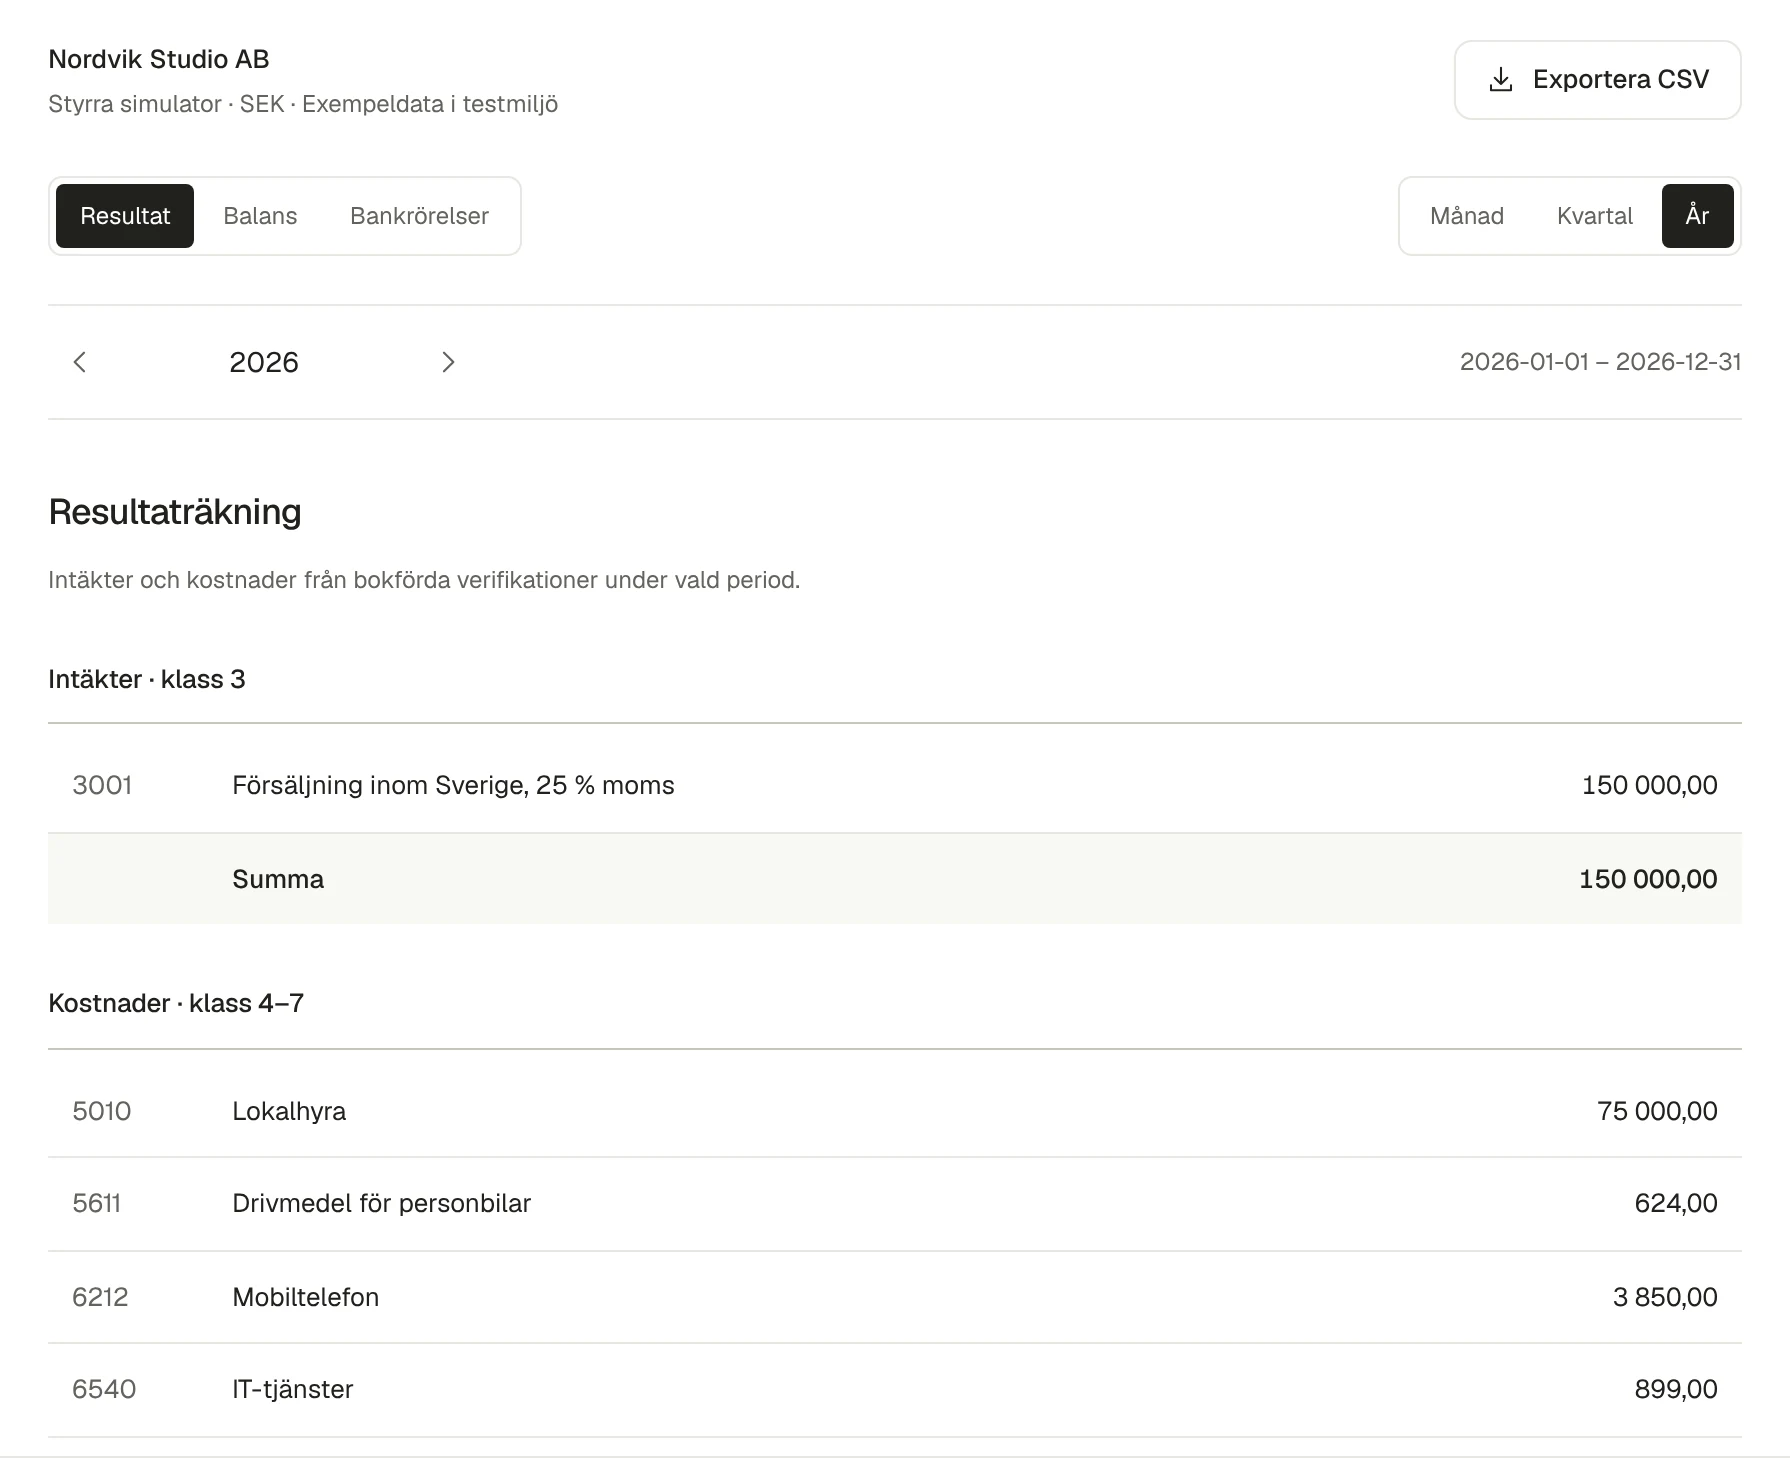Select the År period view
1790x1458 pixels.
(x=1697, y=216)
